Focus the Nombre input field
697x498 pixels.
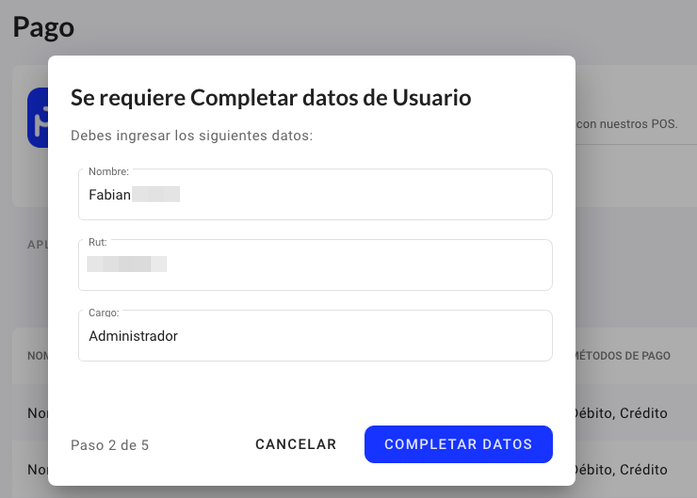pos(315,194)
